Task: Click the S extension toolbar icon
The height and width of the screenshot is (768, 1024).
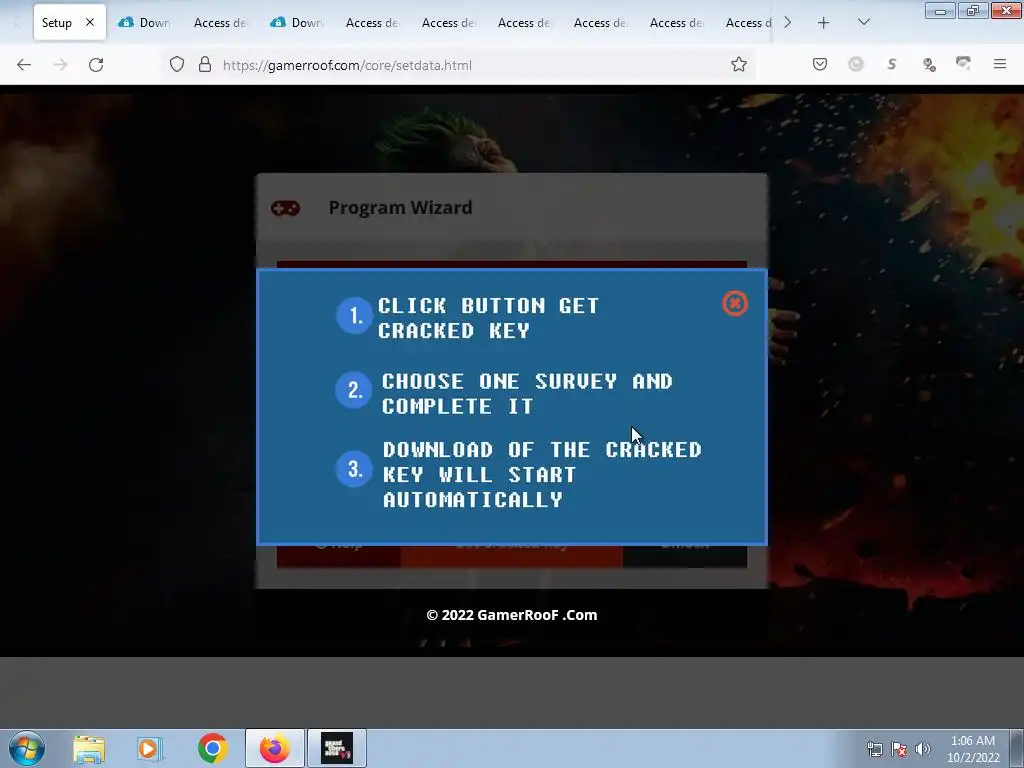Action: pyautogui.click(x=892, y=64)
